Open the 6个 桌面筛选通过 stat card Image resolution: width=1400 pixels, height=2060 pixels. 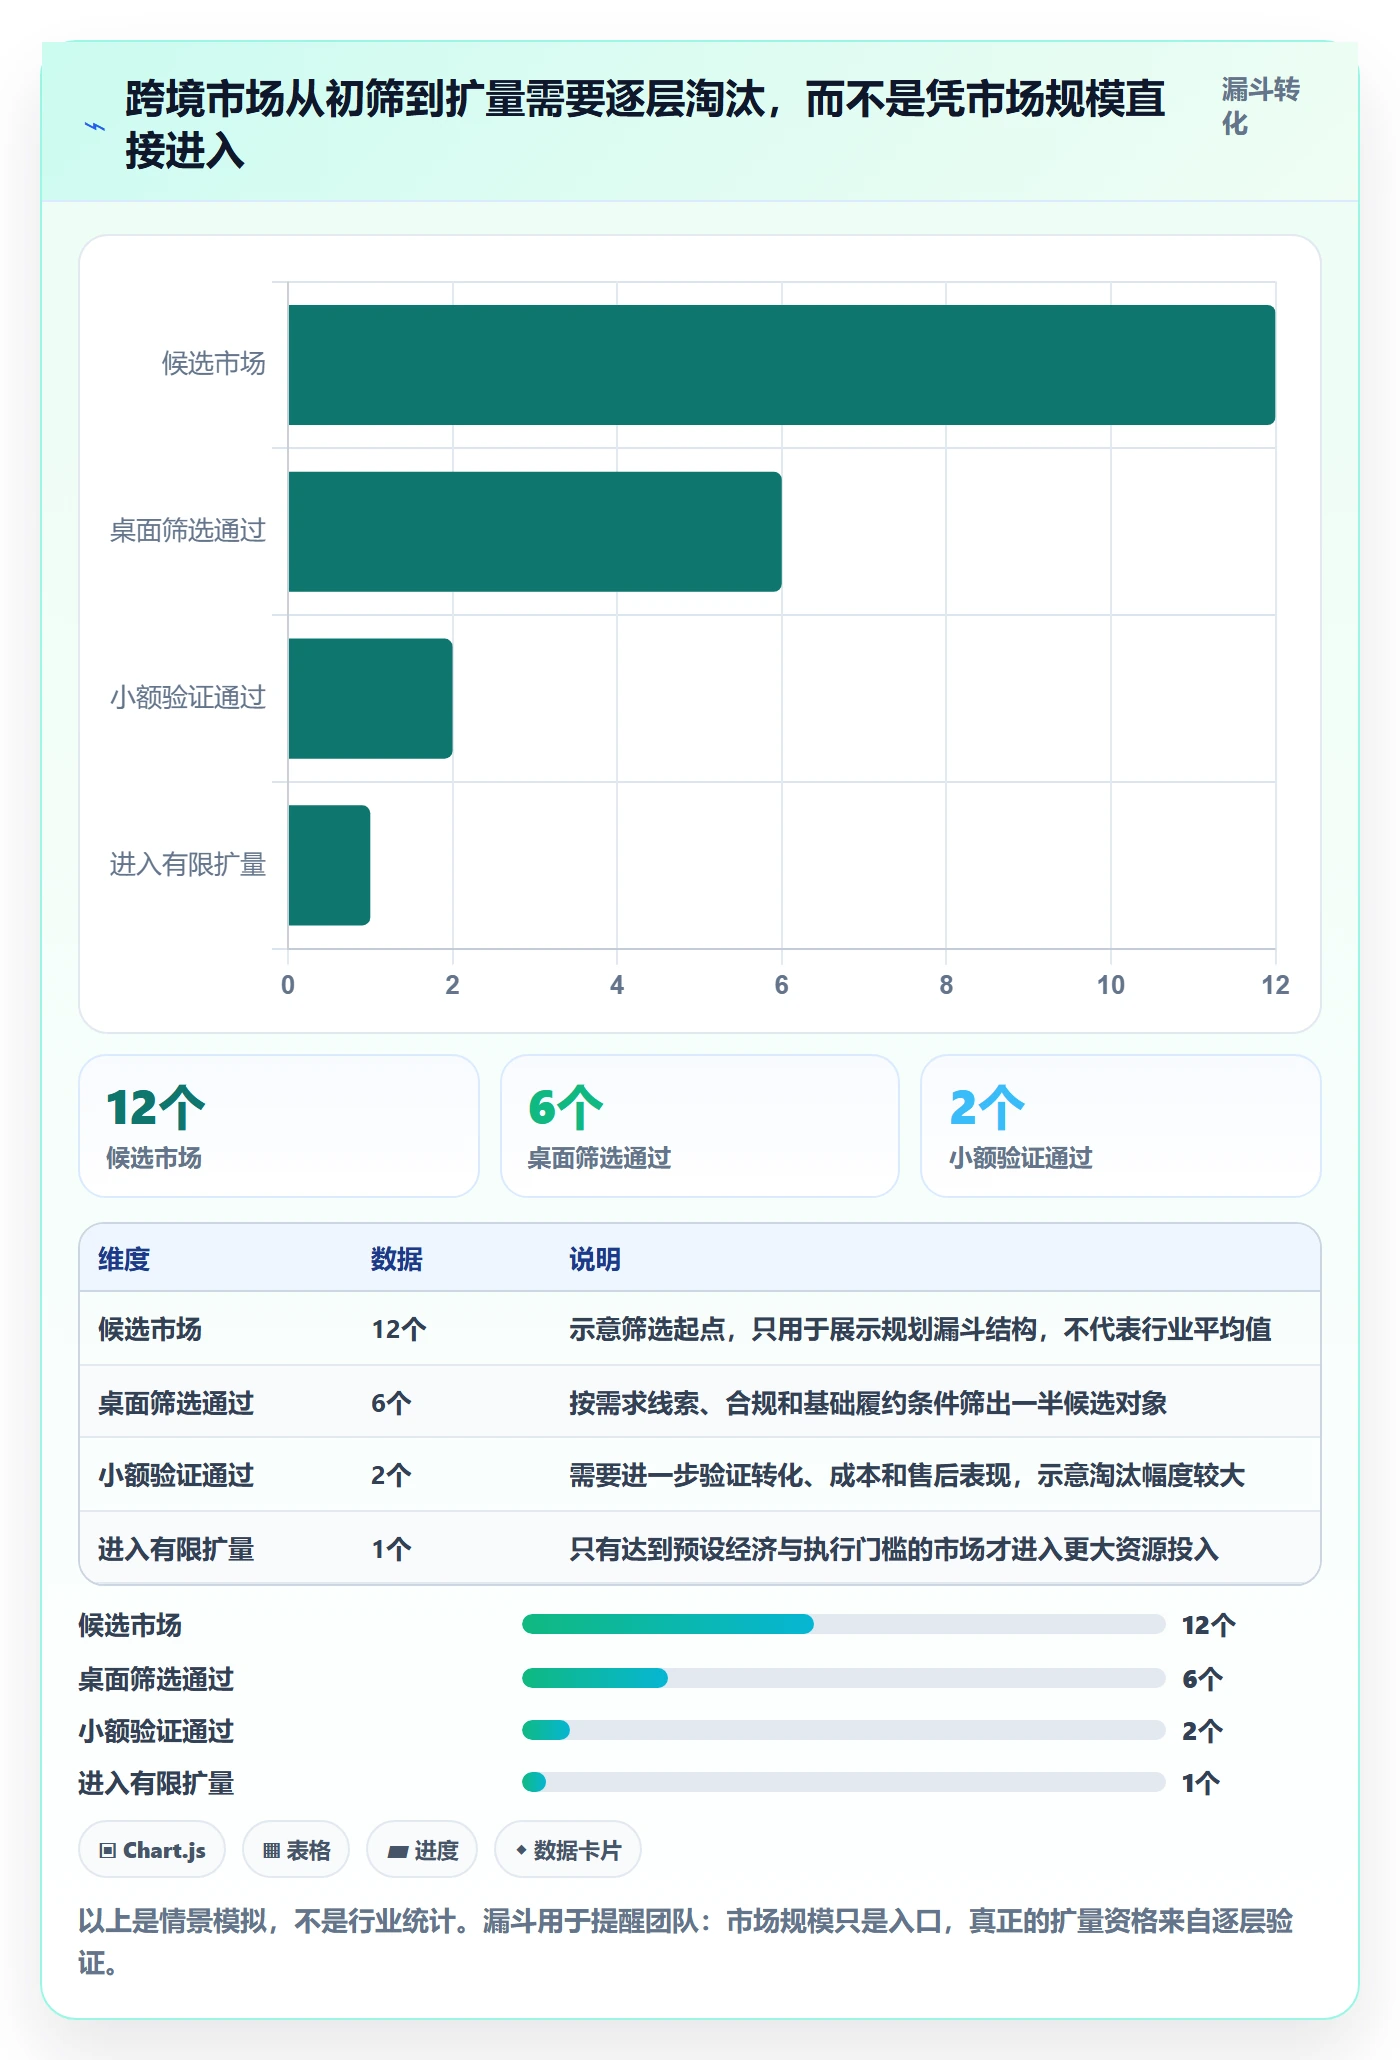(700, 1126)
